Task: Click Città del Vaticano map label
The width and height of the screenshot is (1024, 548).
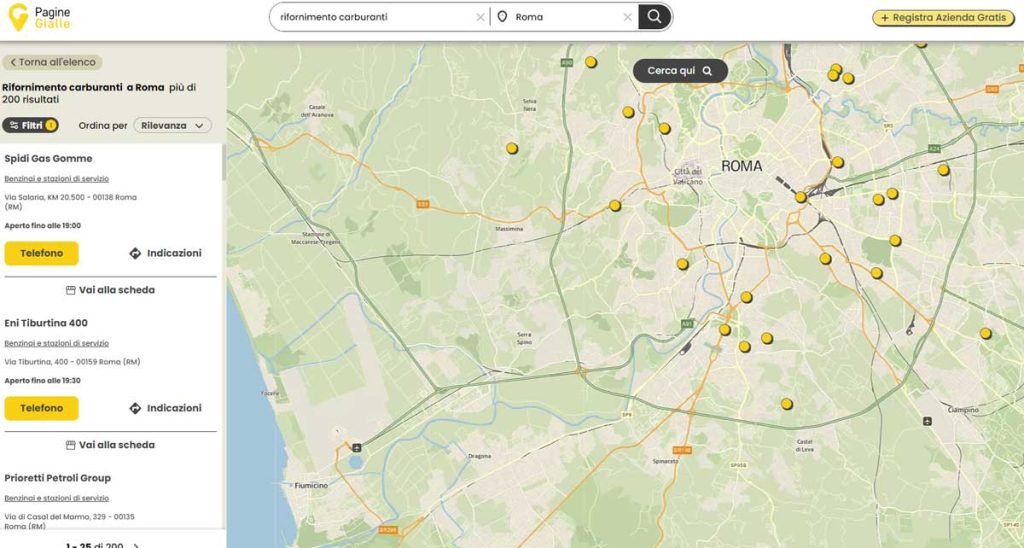Action: point(688,176)
